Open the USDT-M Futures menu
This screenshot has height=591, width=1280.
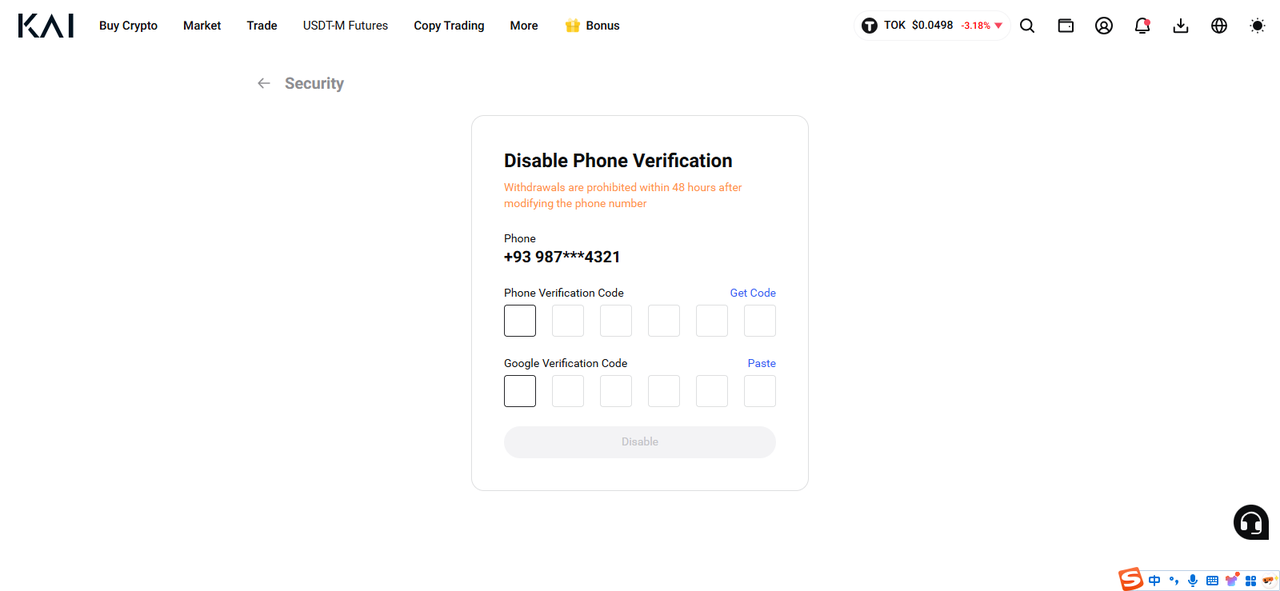345,26
